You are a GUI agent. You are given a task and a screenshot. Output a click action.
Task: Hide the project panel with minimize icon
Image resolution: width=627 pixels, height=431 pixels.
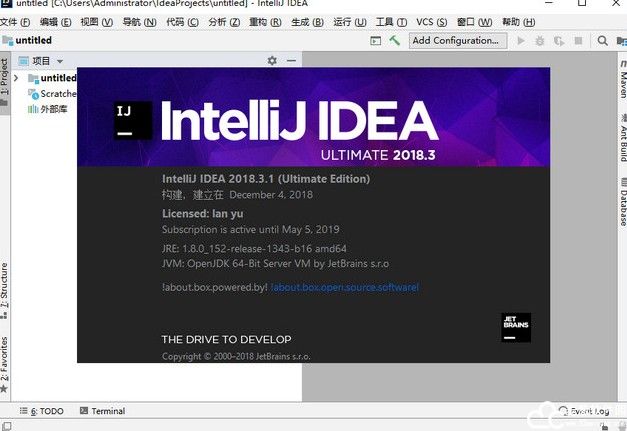click(291, 61)
